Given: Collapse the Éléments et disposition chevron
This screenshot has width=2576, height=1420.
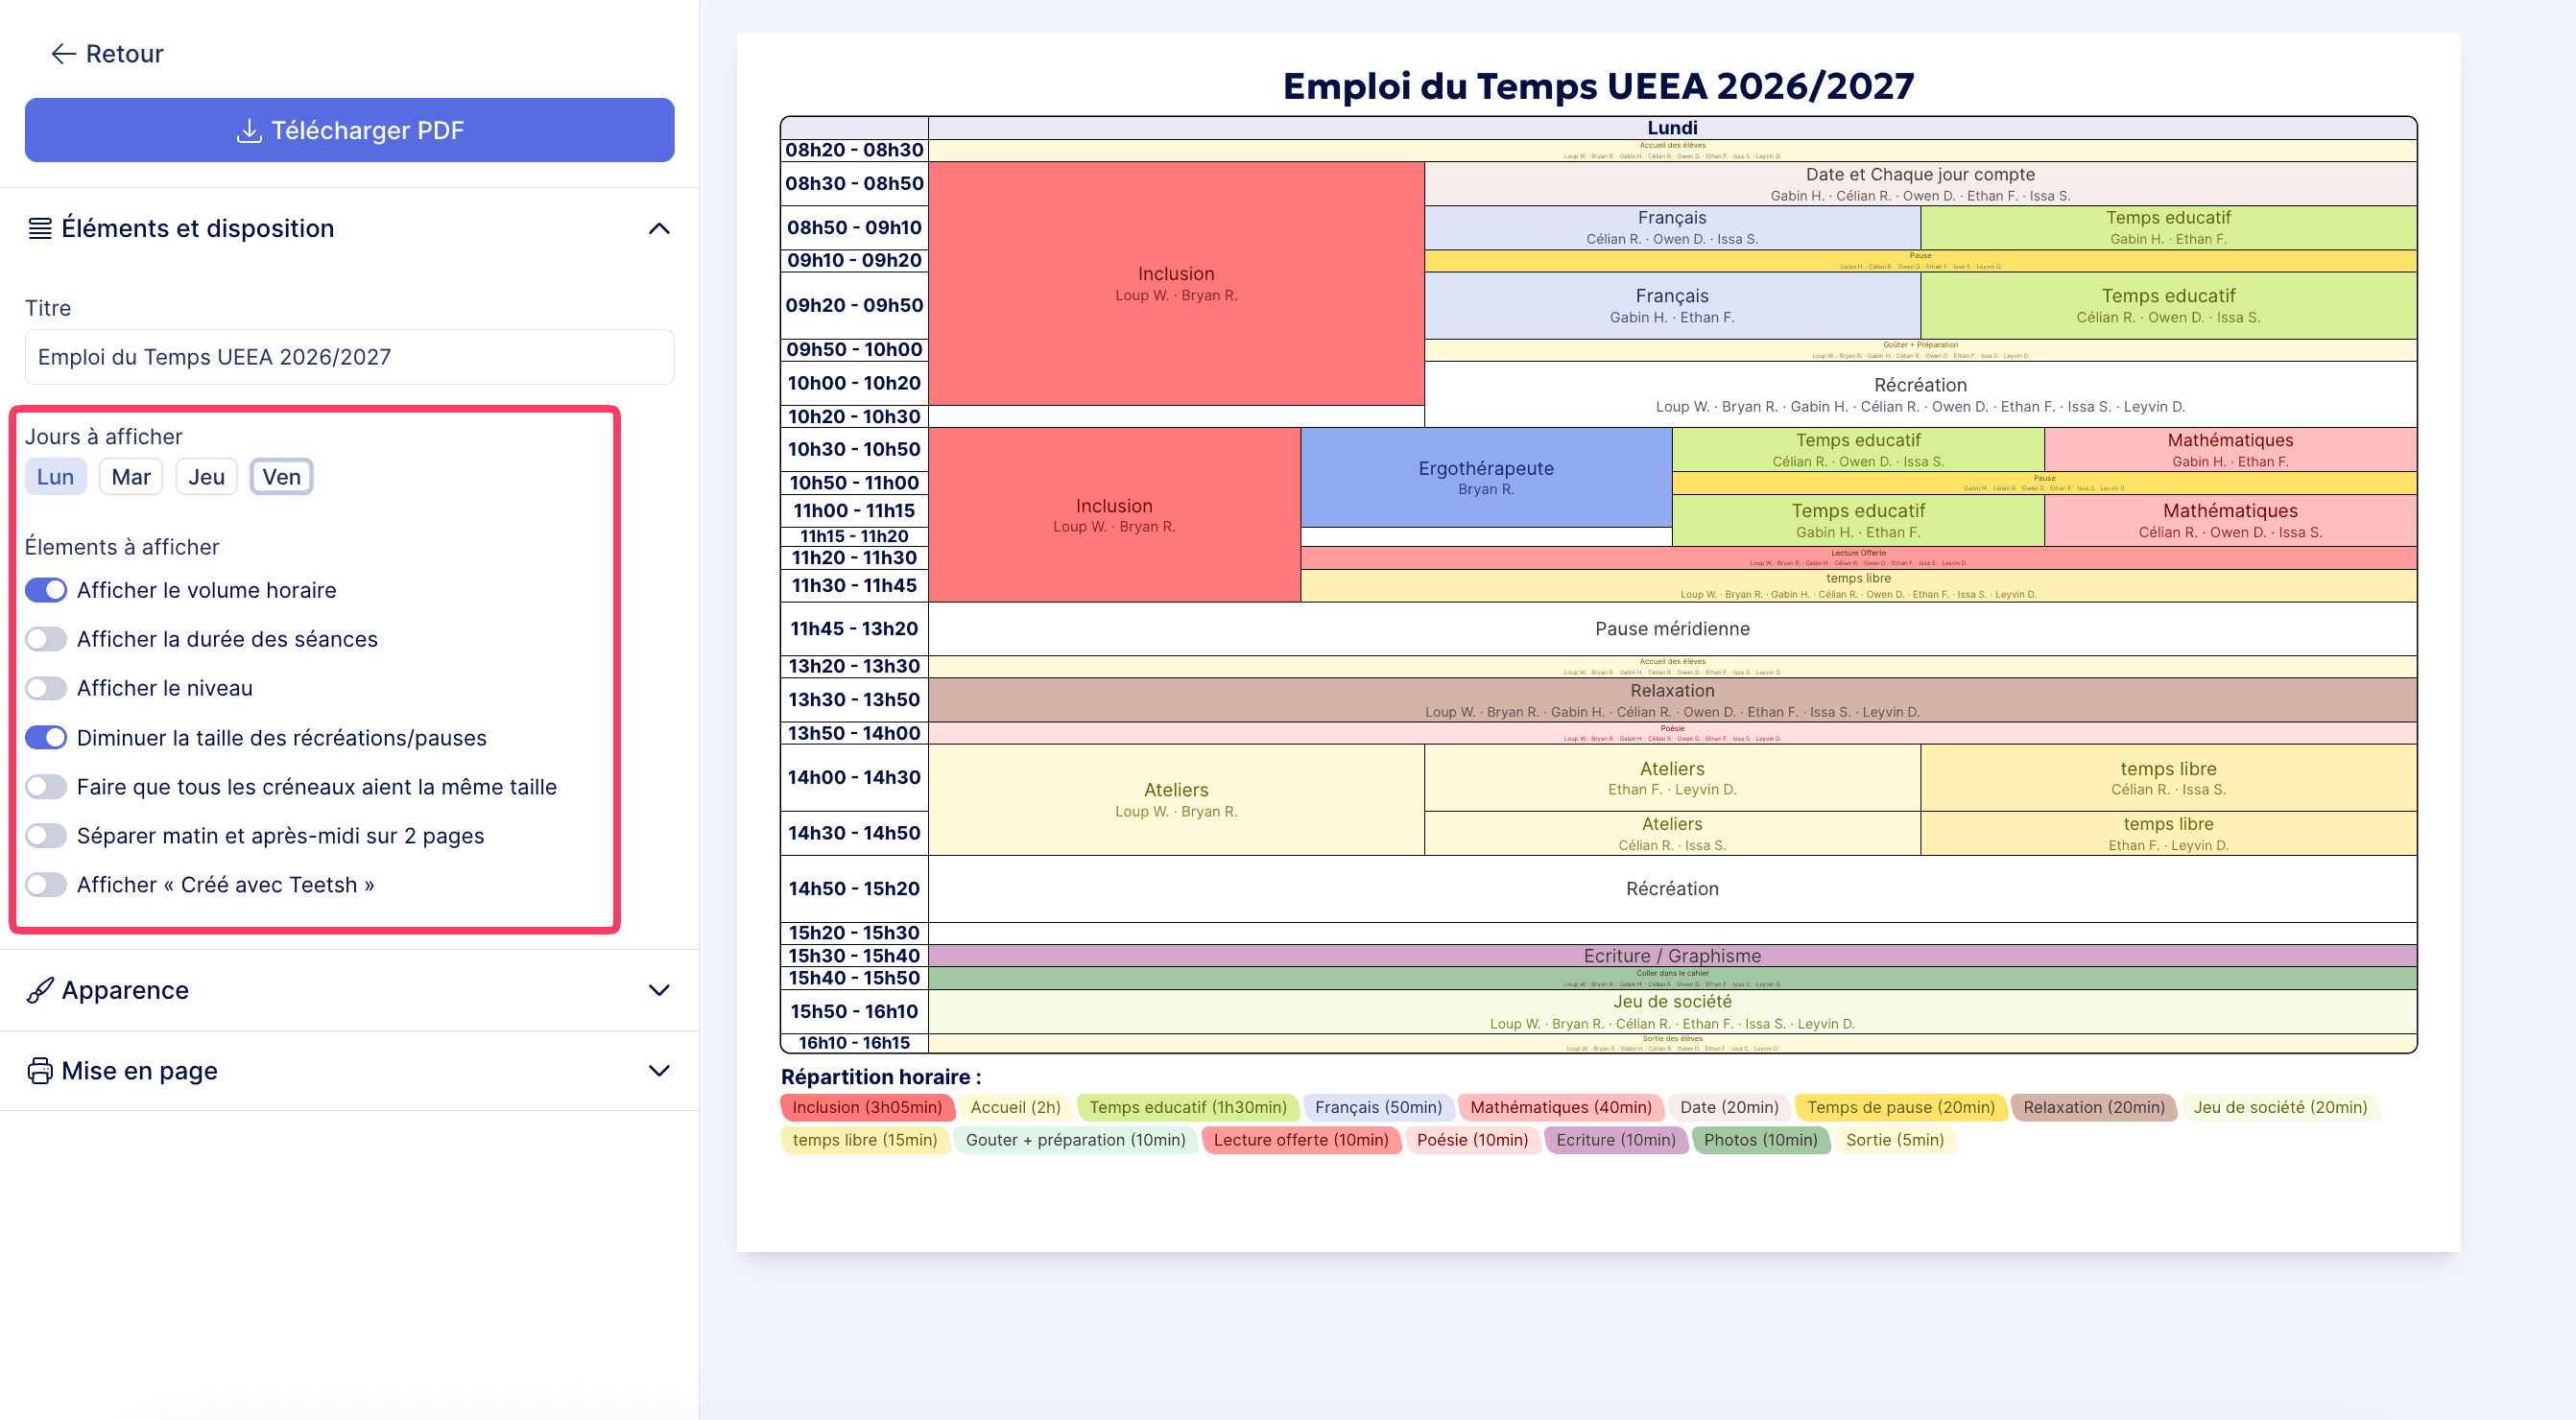Looking at the screenshot, I should pyautogui.click(x=659, y=229).
